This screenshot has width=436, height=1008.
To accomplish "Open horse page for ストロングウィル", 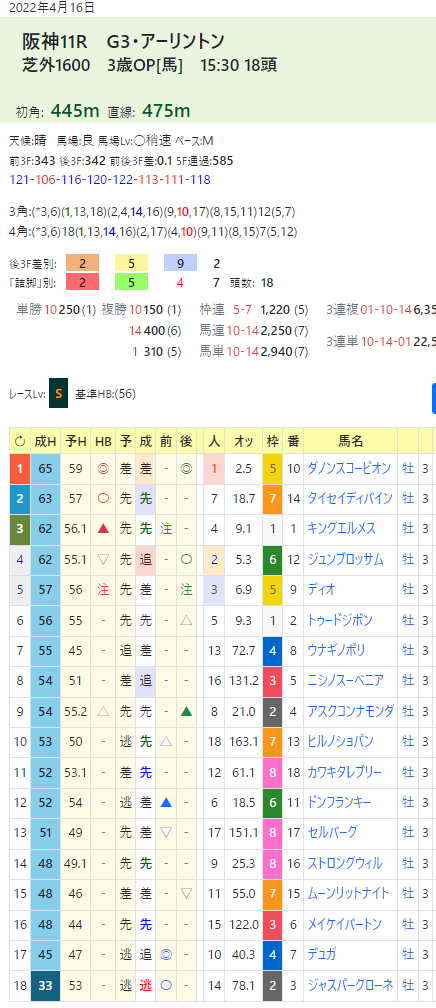I will click(x=345, y=863).
